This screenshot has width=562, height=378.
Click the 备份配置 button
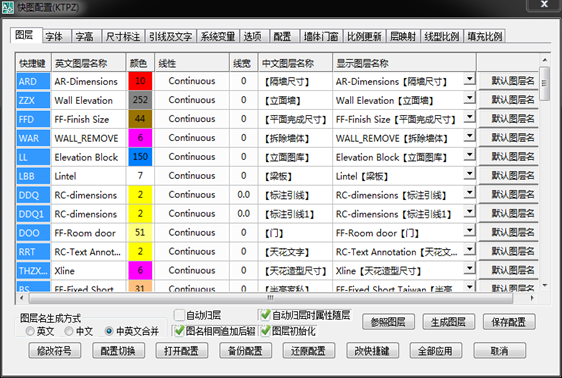pyautogui.click(x=246, y=350)
